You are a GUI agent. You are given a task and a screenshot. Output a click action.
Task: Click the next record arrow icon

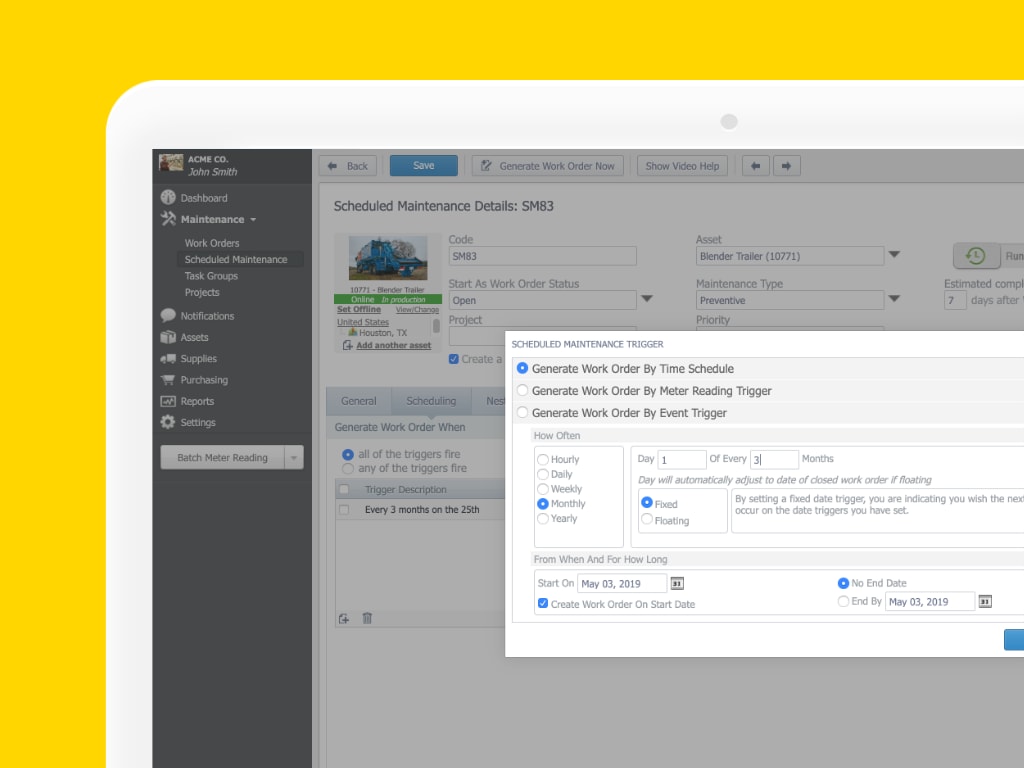[x=786, y=166]
